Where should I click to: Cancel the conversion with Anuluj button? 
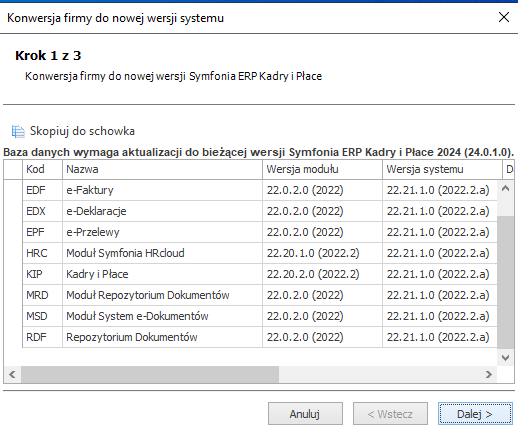click(x=305, y=414)
